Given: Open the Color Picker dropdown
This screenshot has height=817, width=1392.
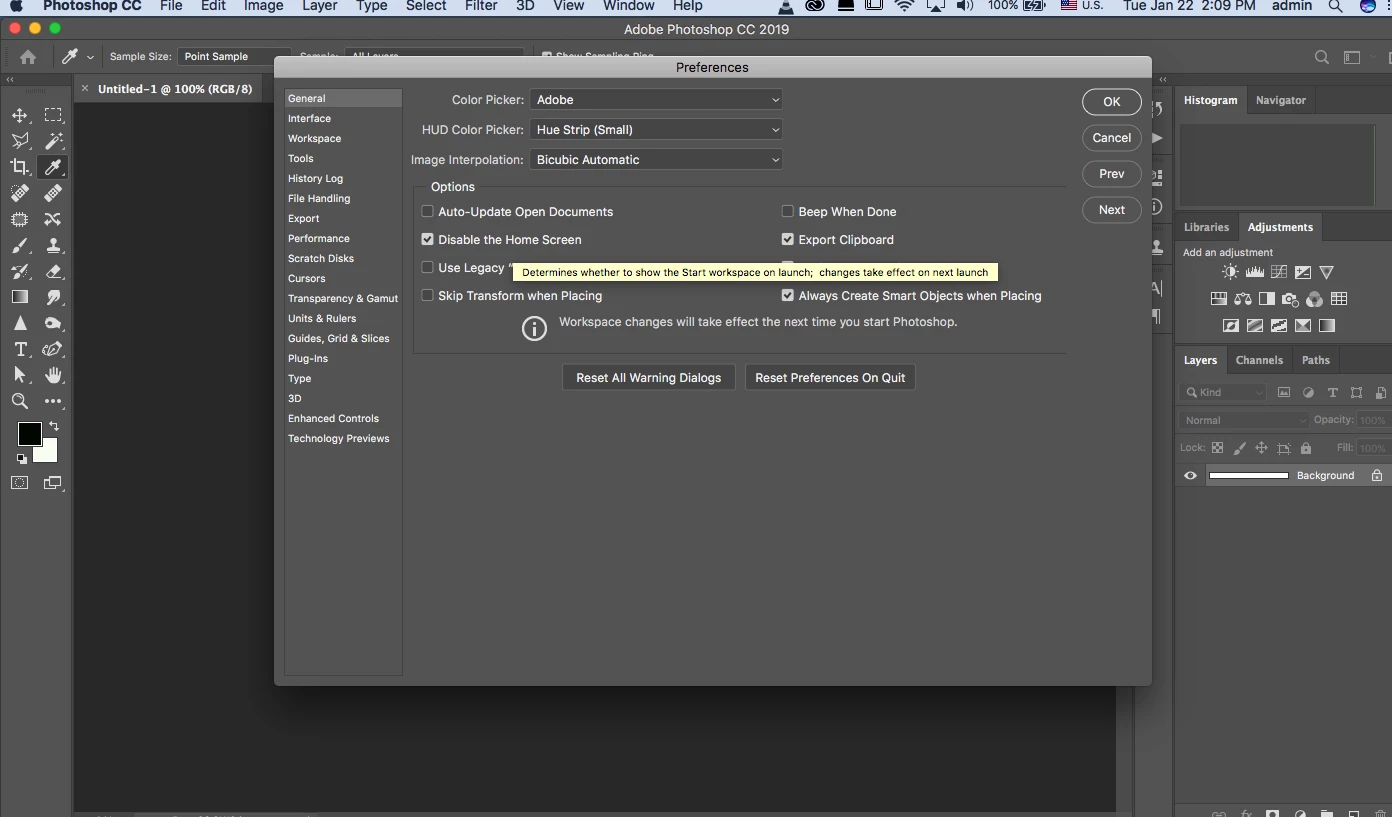Looking at the screenshot, I should 656,99.
